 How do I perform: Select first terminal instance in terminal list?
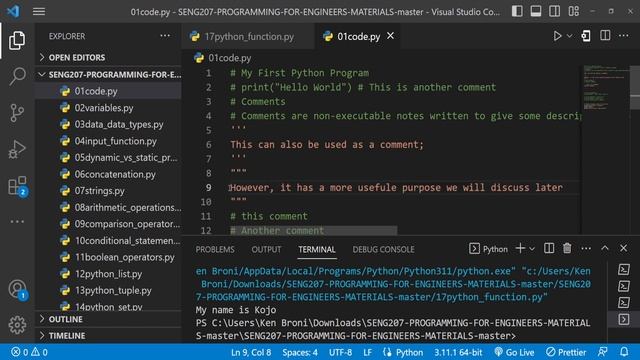(624, 269)
